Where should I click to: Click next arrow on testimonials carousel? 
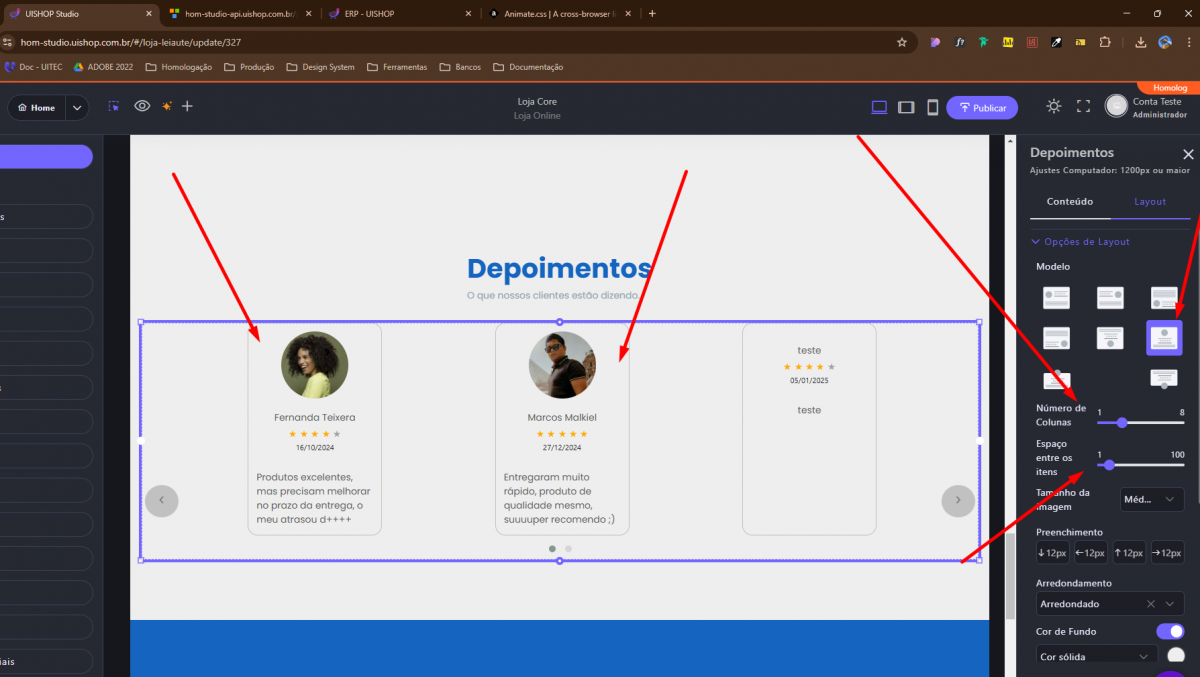click(957, 500)
